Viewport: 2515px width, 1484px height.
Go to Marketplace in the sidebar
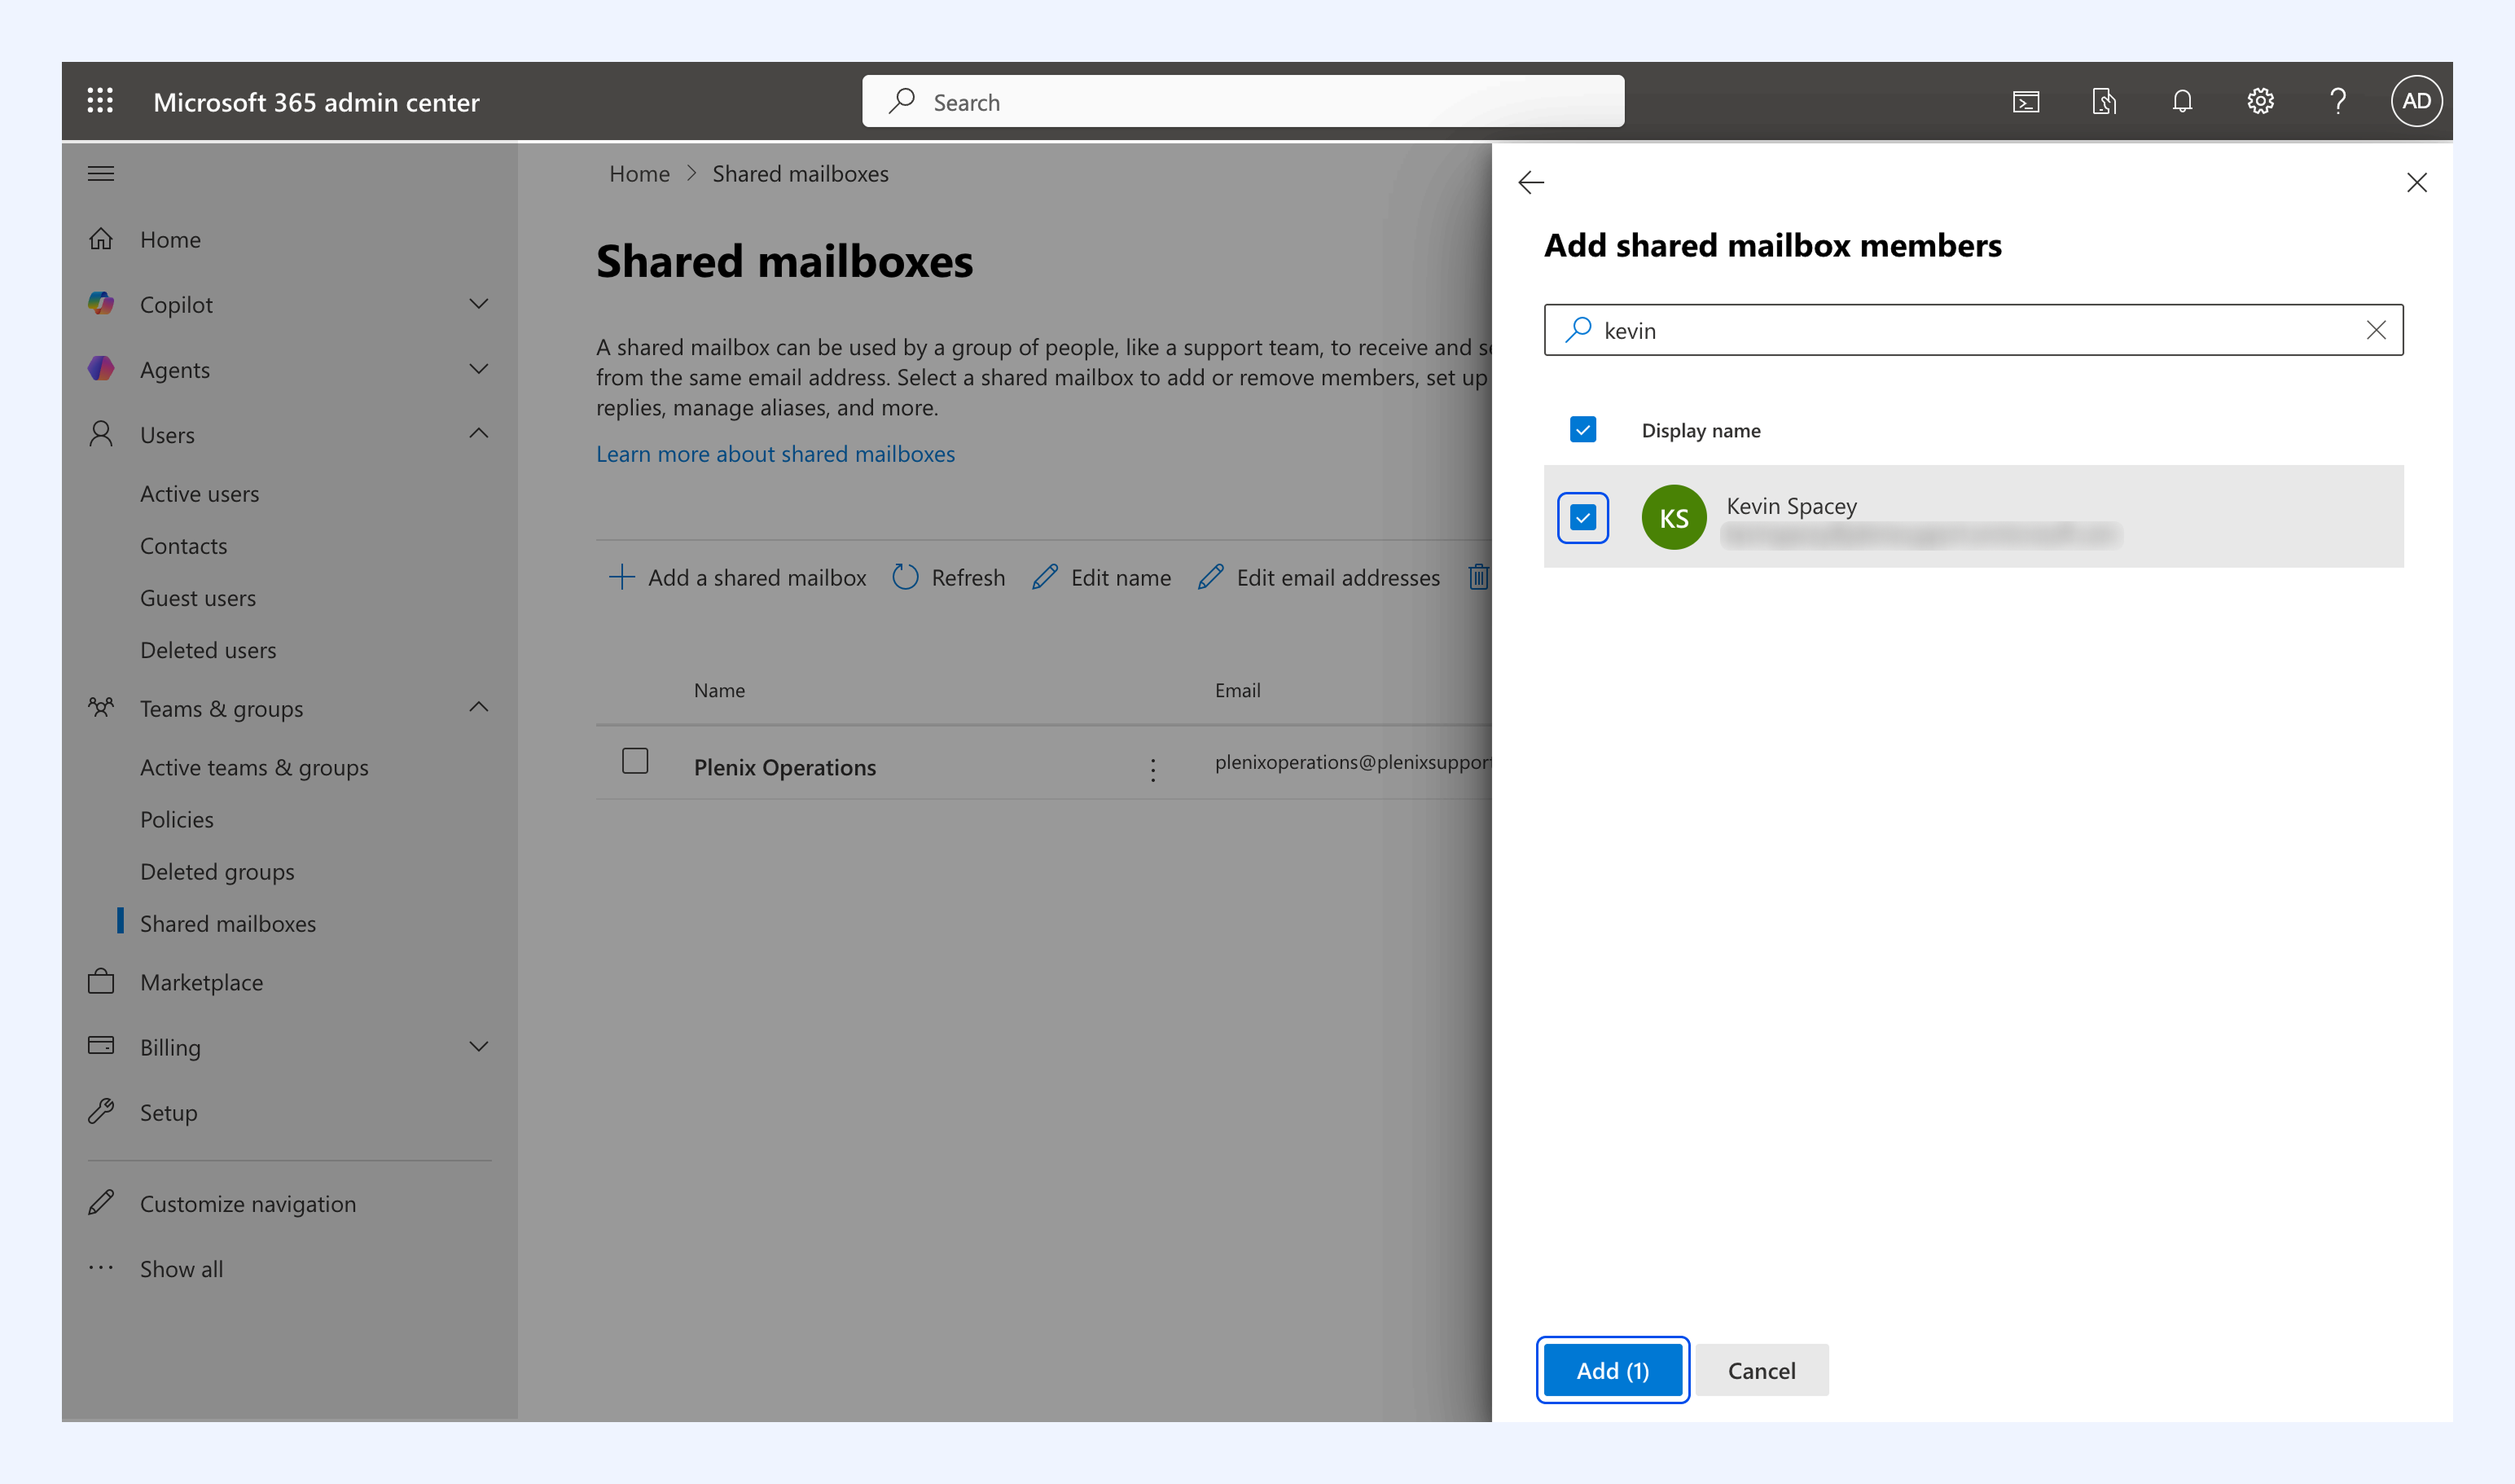point(201,982)
